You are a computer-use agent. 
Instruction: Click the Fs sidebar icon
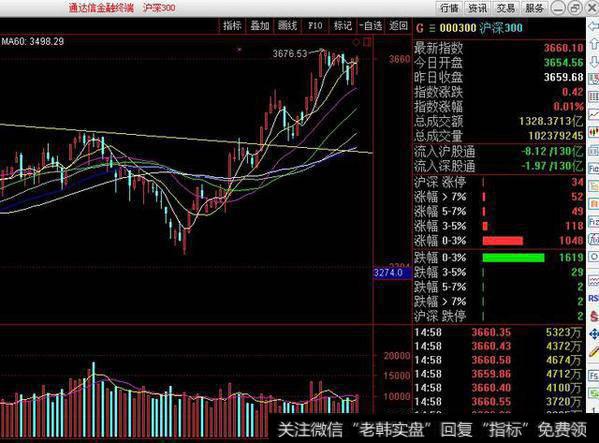pos(594,375)
